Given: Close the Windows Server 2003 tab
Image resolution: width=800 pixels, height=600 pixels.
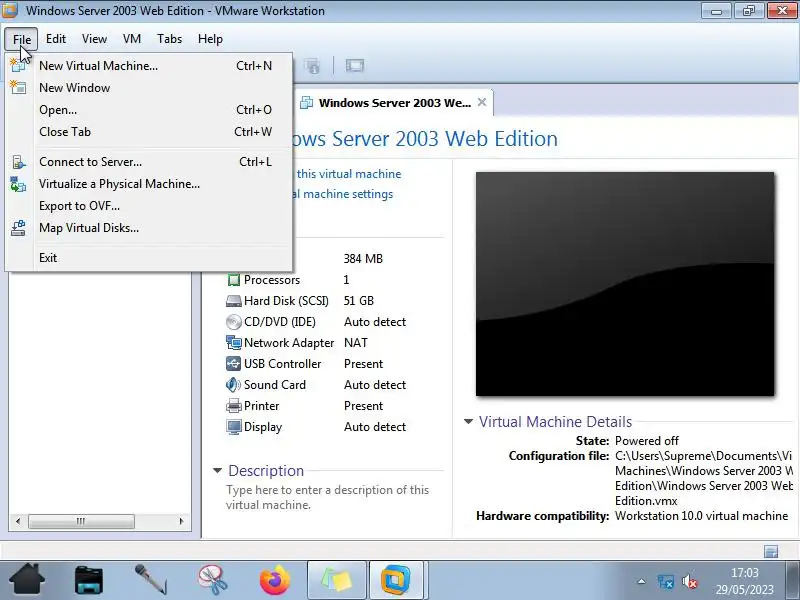Looking at the screenshot, I should pyautogui.click(x=482, y=103).
